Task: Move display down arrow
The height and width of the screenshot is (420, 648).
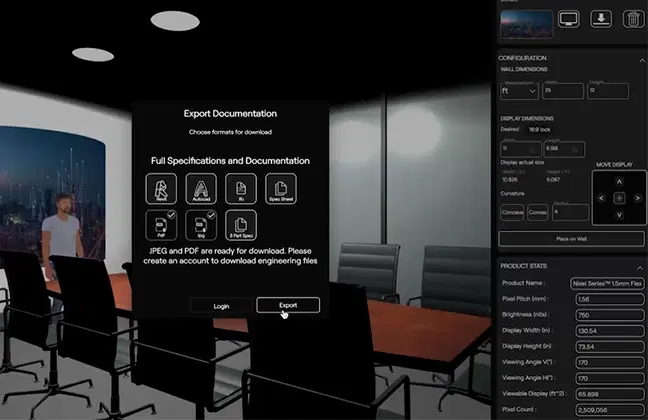Action: point(619,215)
